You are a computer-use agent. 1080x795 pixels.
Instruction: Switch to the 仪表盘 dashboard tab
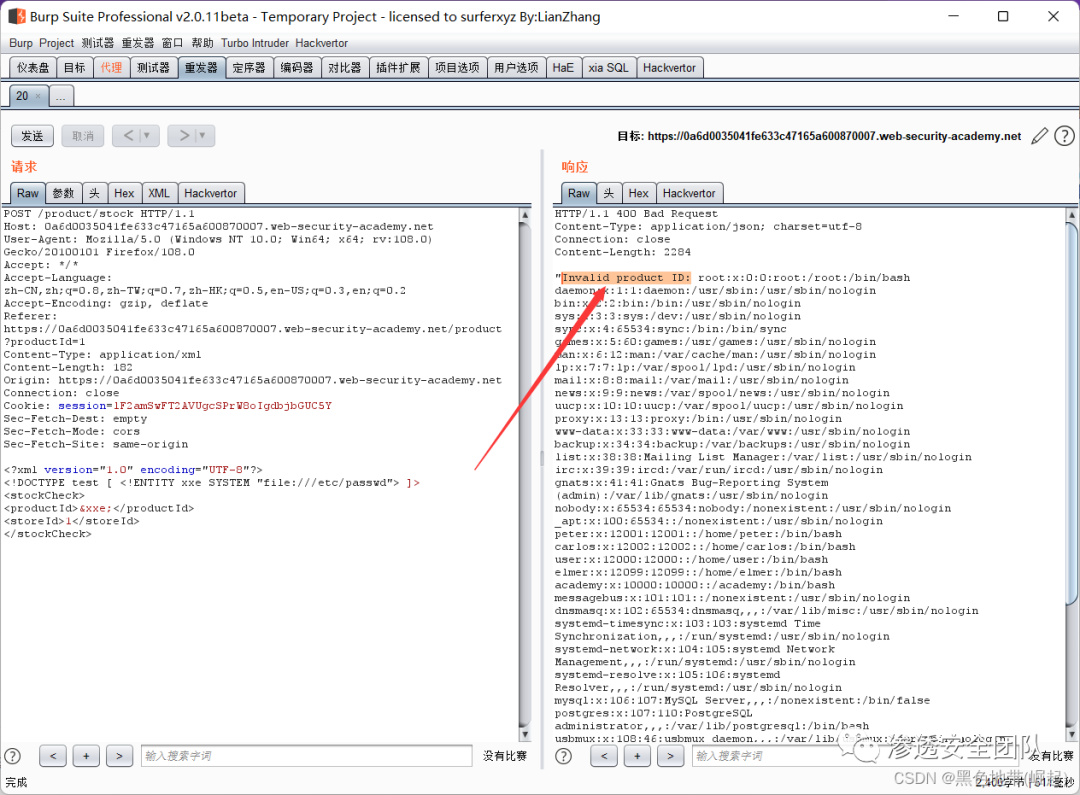click(33, 68)
